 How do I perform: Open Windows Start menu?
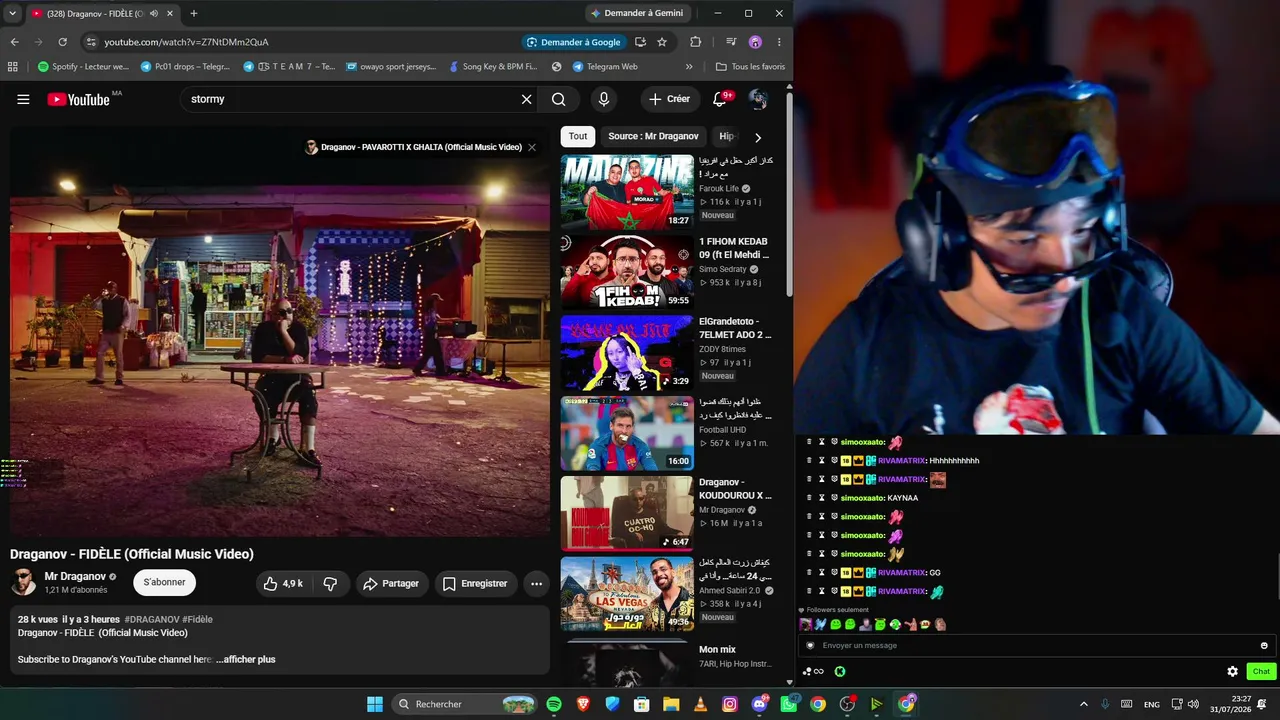375,704
